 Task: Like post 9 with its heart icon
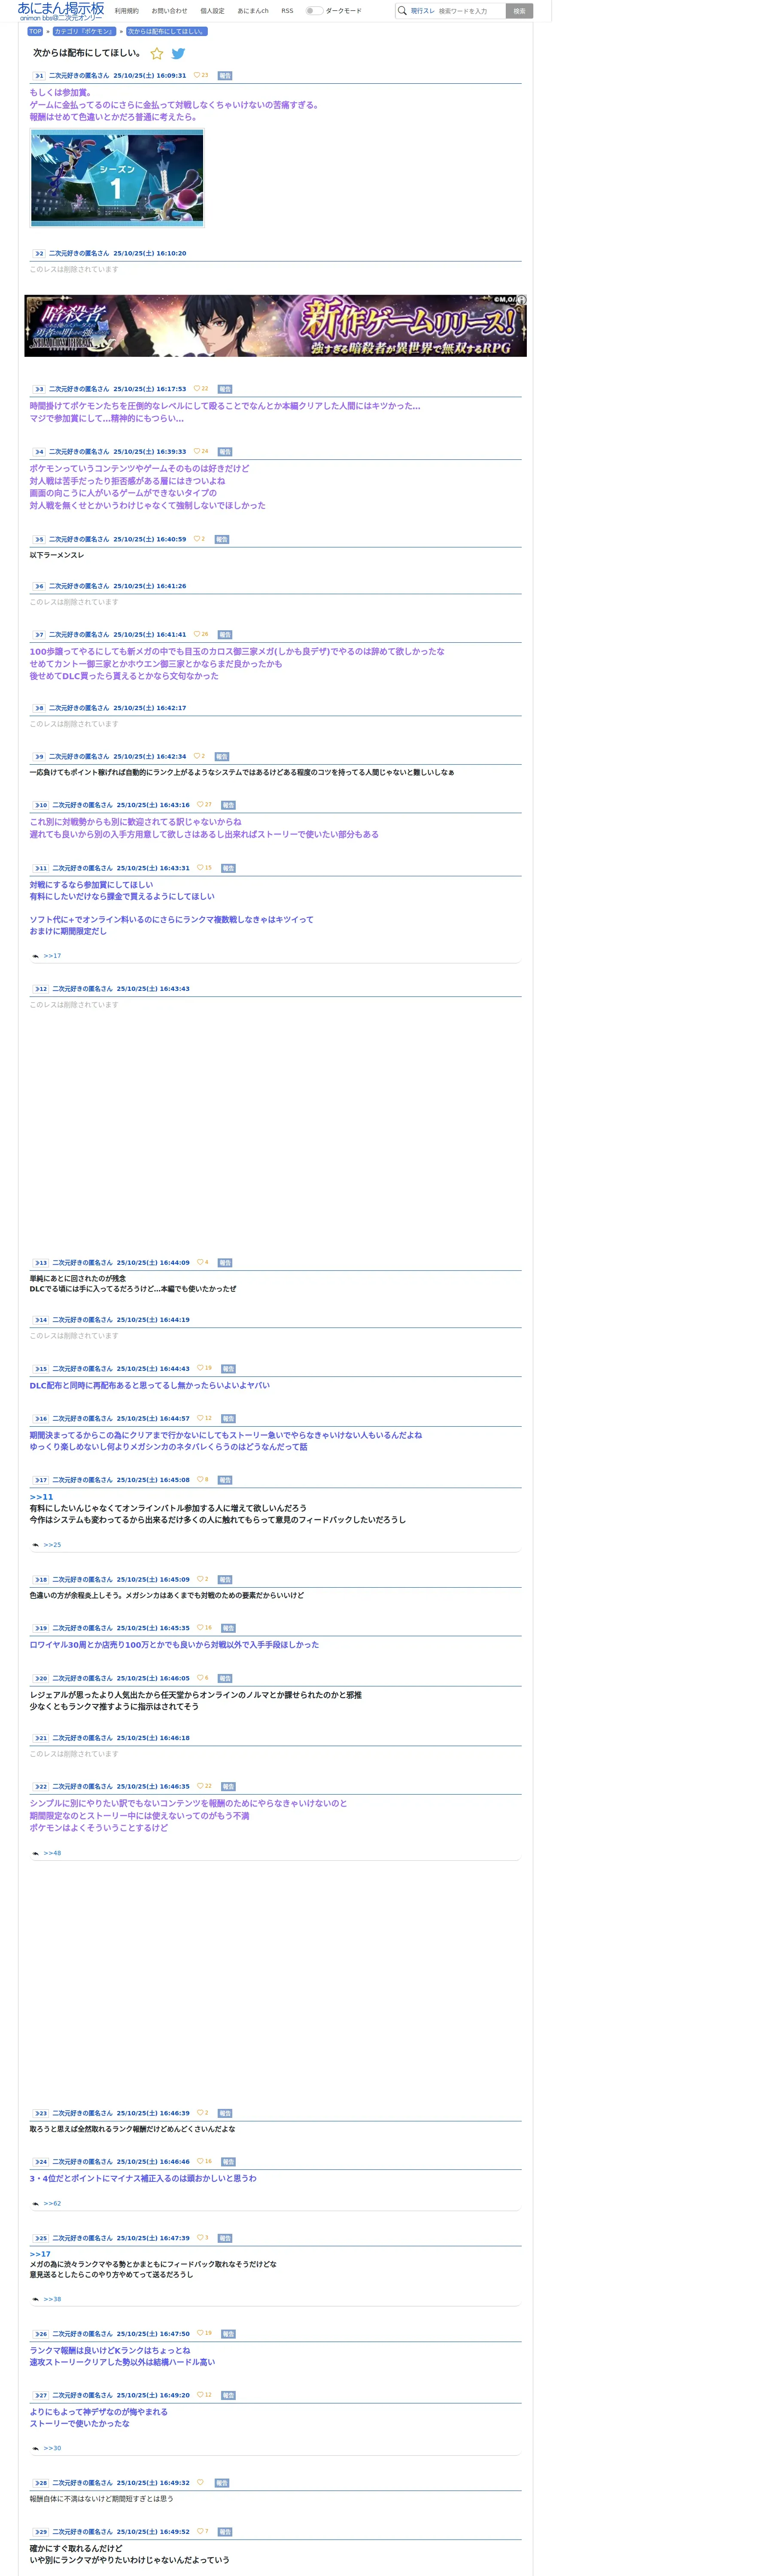(197, 756)
